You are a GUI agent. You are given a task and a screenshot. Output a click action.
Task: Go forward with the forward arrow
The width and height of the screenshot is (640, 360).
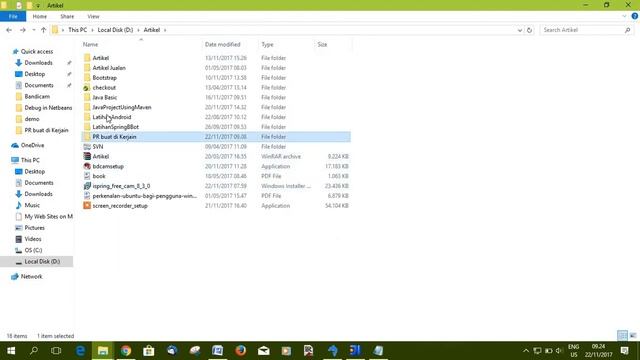pos(22,30)
